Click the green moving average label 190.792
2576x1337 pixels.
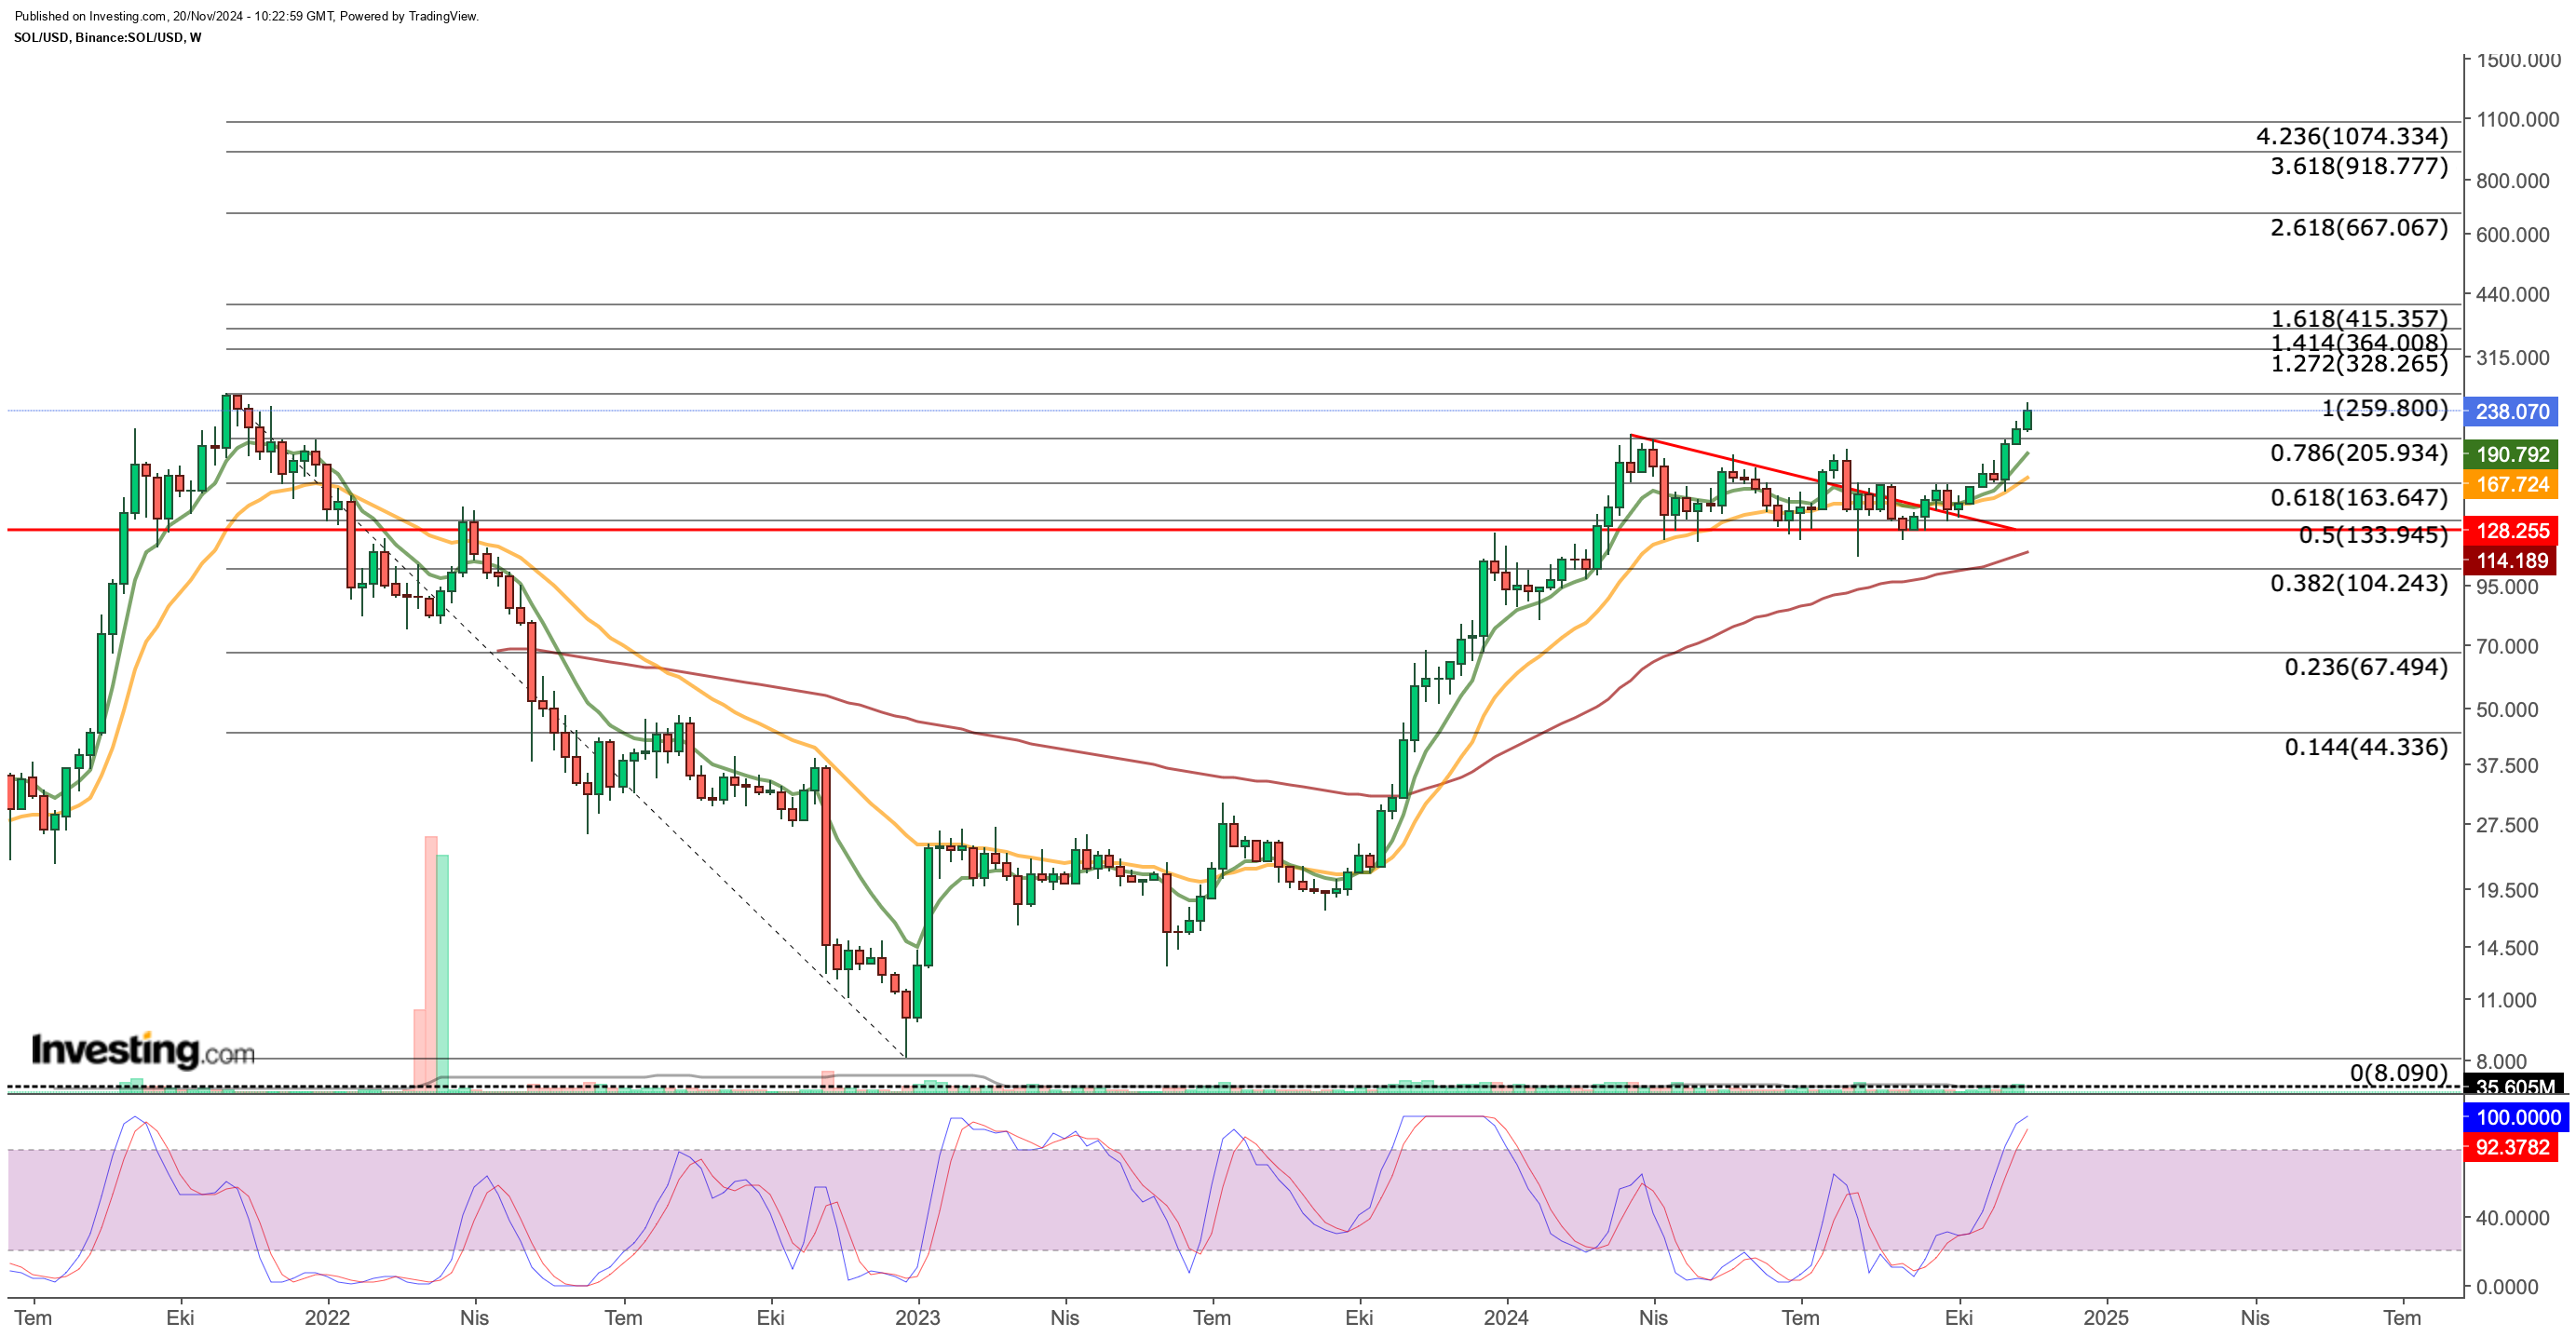pyautogui.click(x=2510, y=454)
